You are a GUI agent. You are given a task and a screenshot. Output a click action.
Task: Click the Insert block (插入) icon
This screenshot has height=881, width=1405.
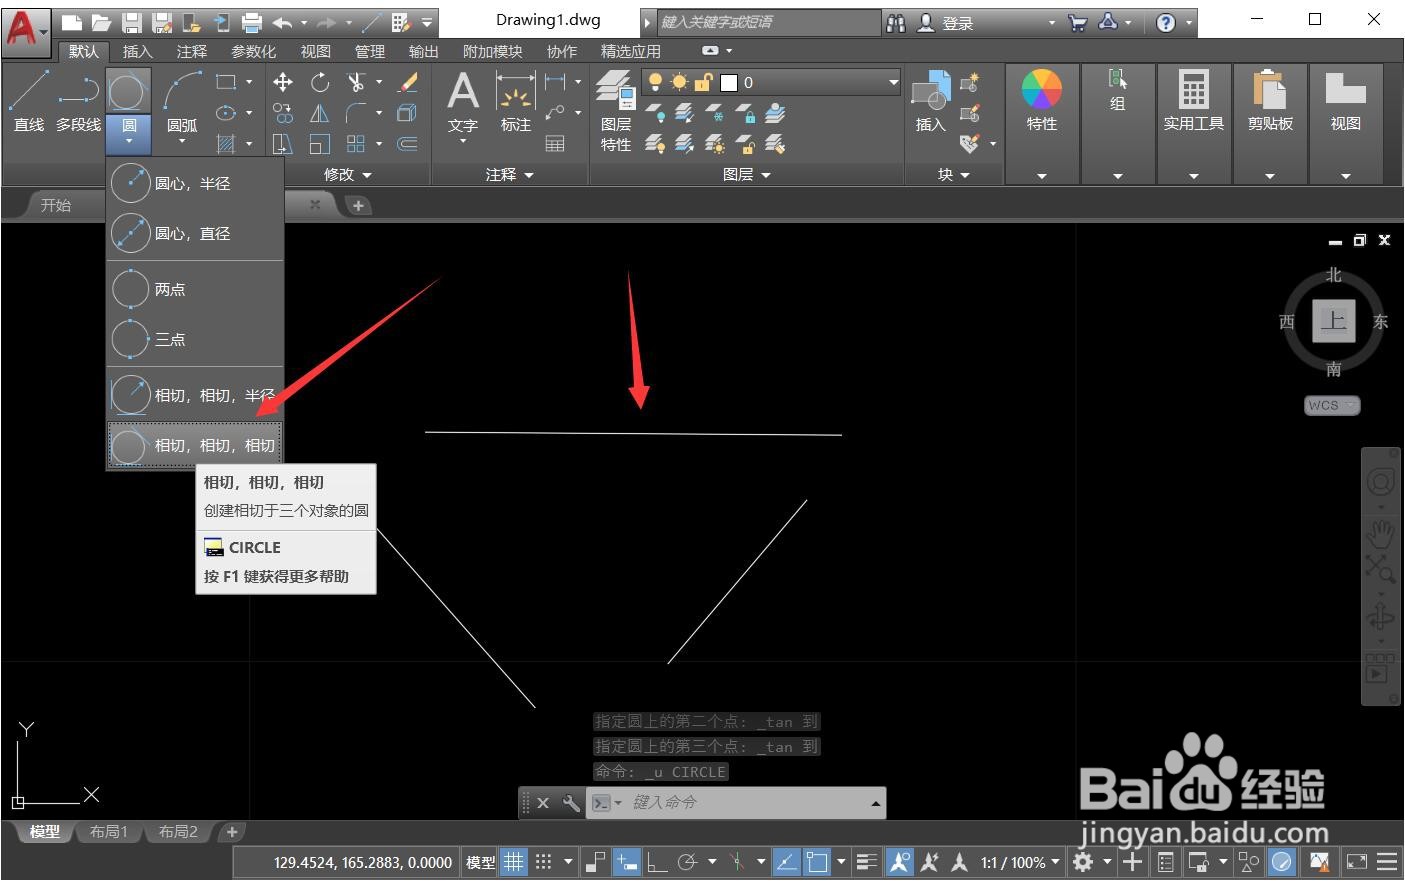pos(931,102)
